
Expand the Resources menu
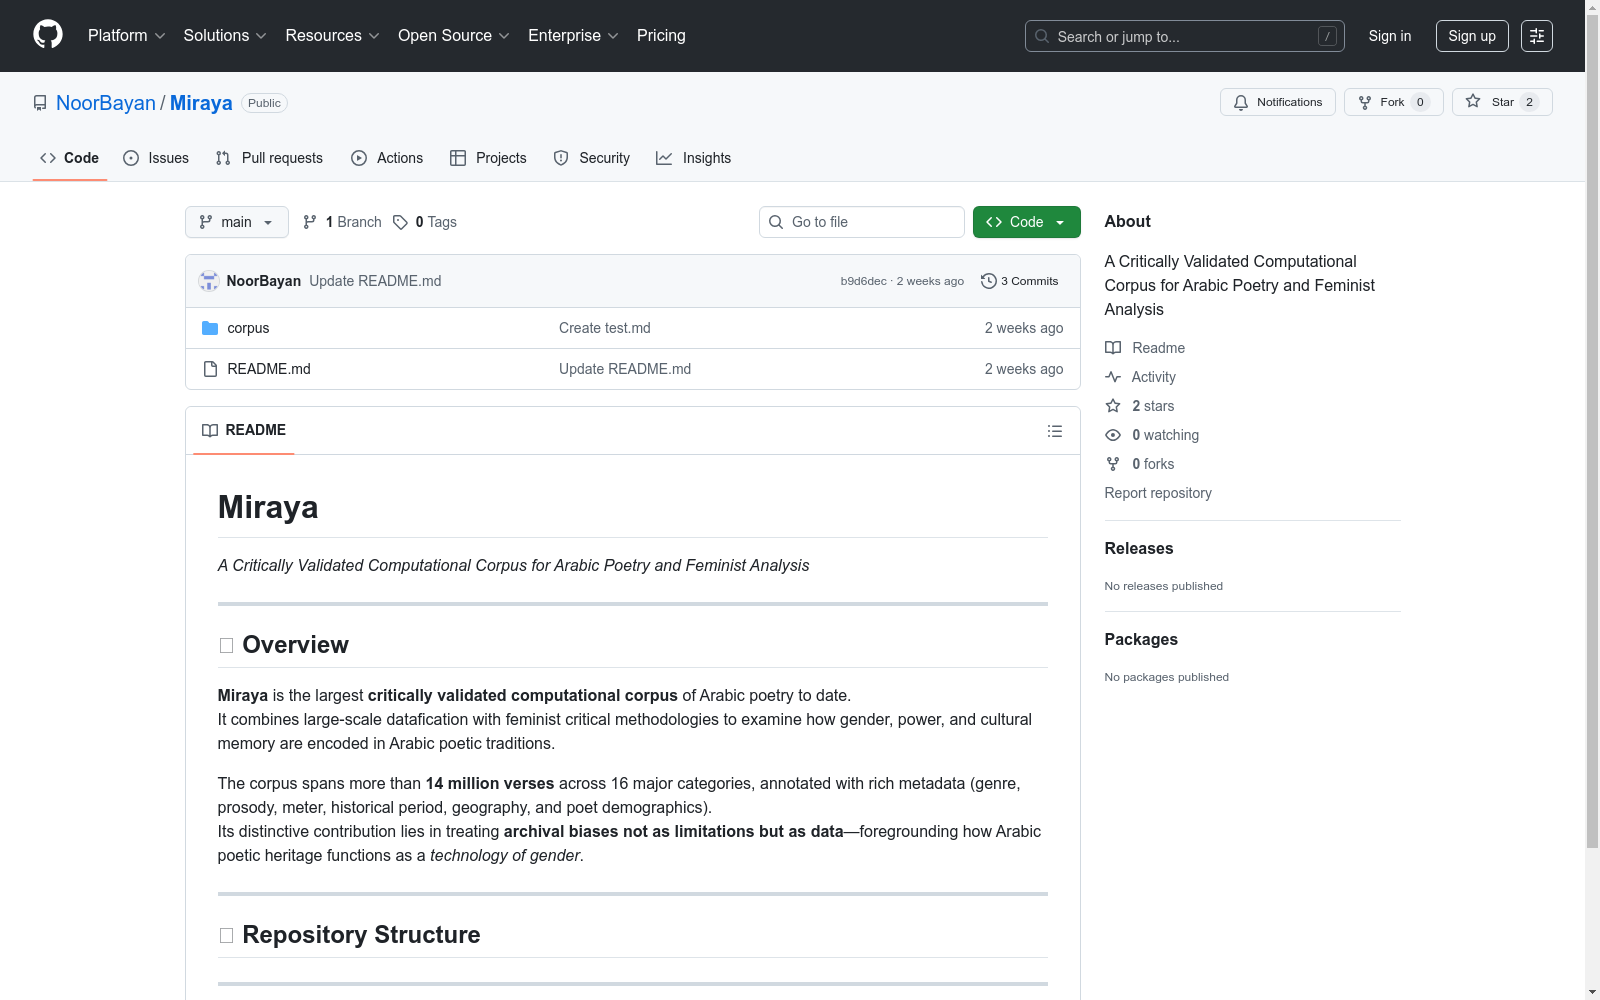point(332,35)
